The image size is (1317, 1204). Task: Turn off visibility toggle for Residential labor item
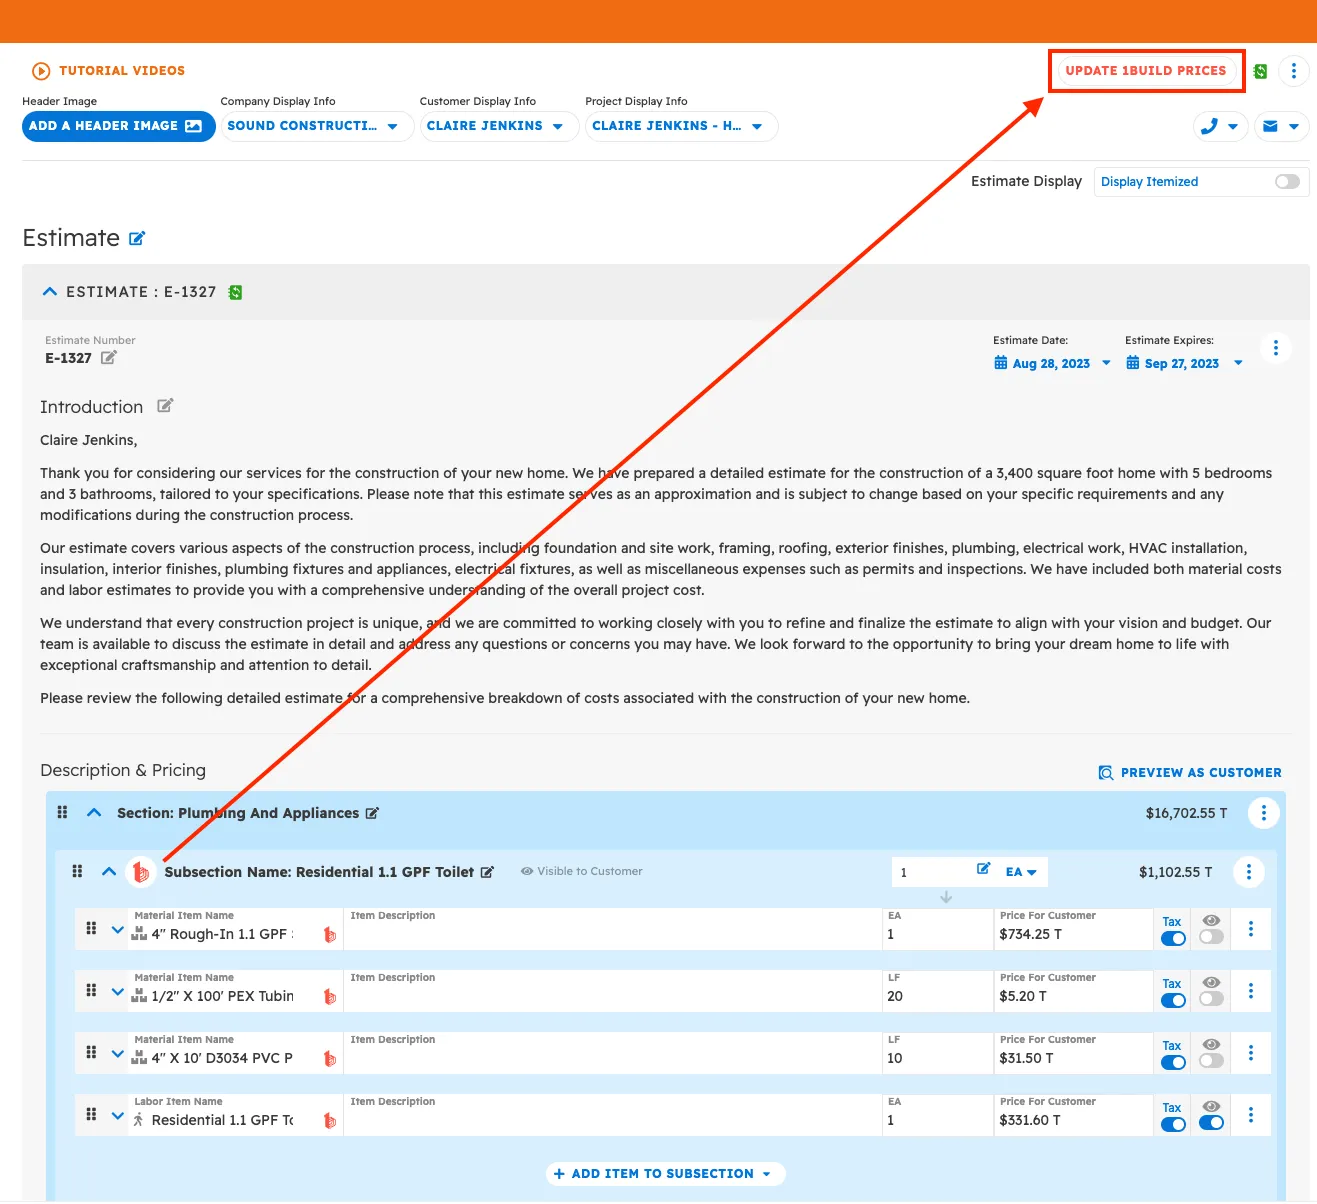tap(1211, 1123)
